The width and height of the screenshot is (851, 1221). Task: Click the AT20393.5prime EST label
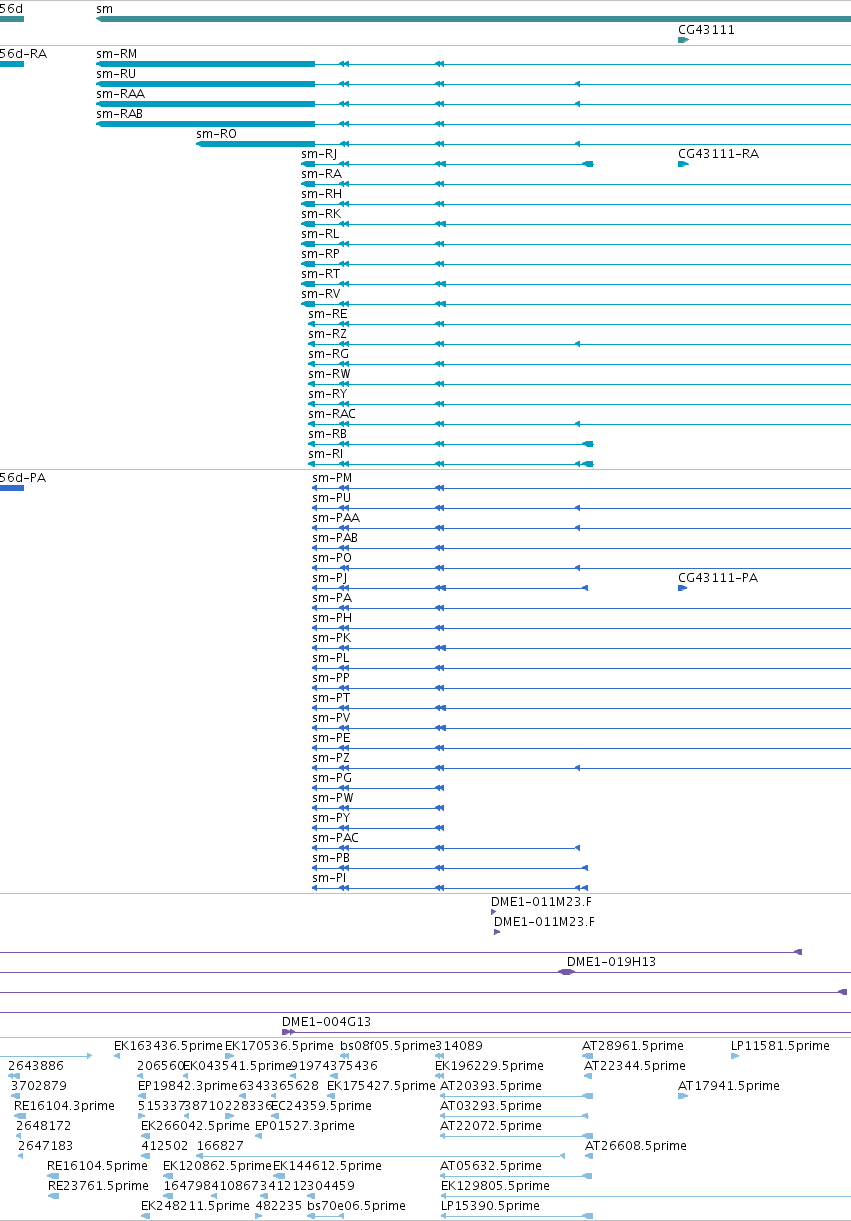491,1086
